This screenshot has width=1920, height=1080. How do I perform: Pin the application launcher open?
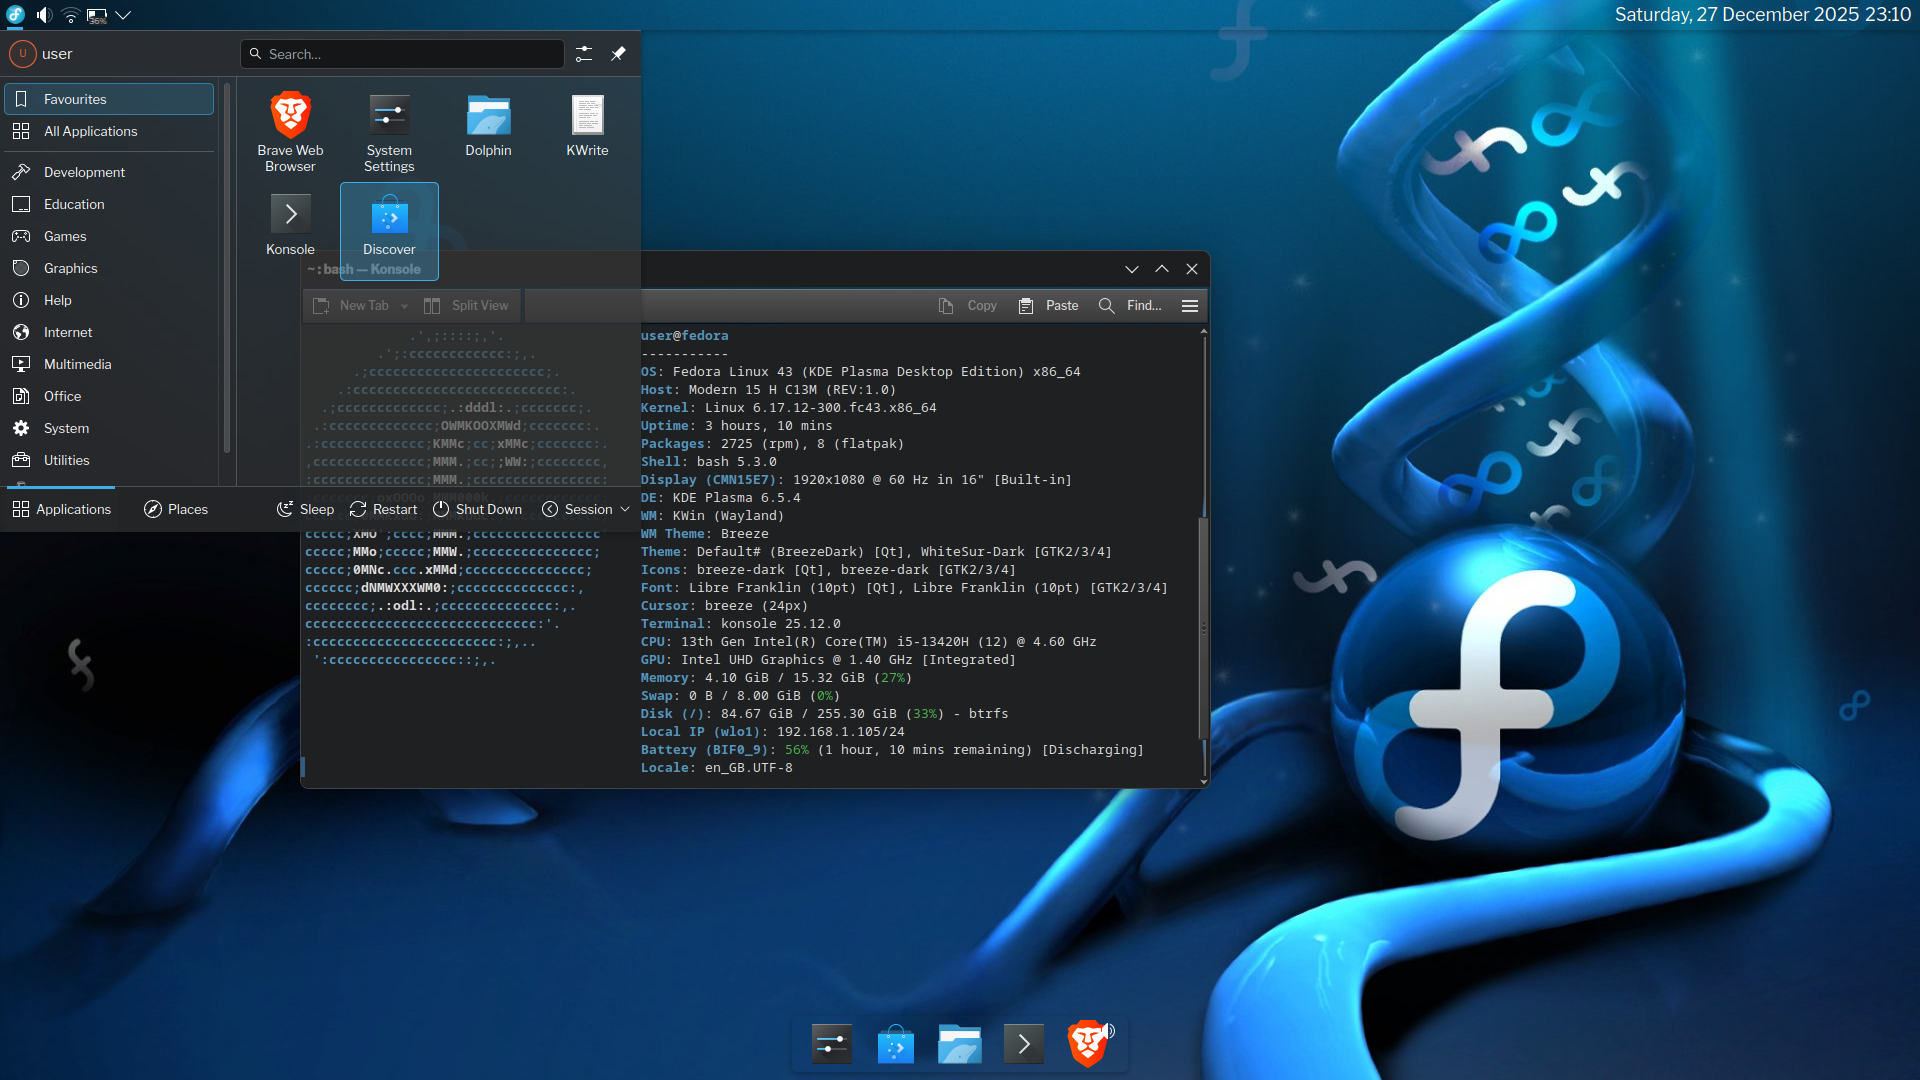(618, 54)
